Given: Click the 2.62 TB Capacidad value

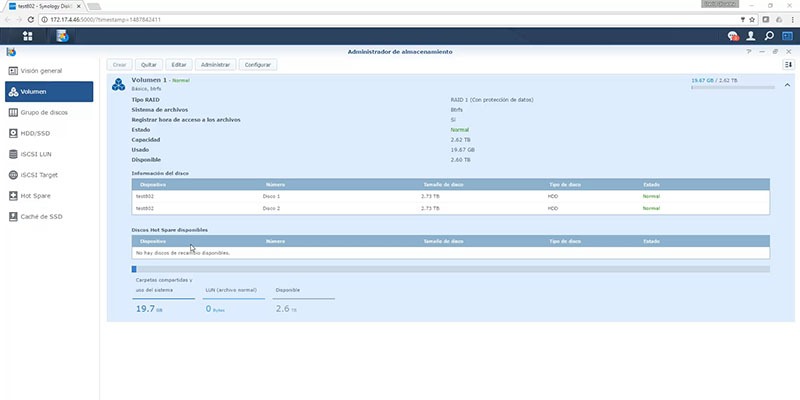Looking at the screenshot, I should click(460, 140).
